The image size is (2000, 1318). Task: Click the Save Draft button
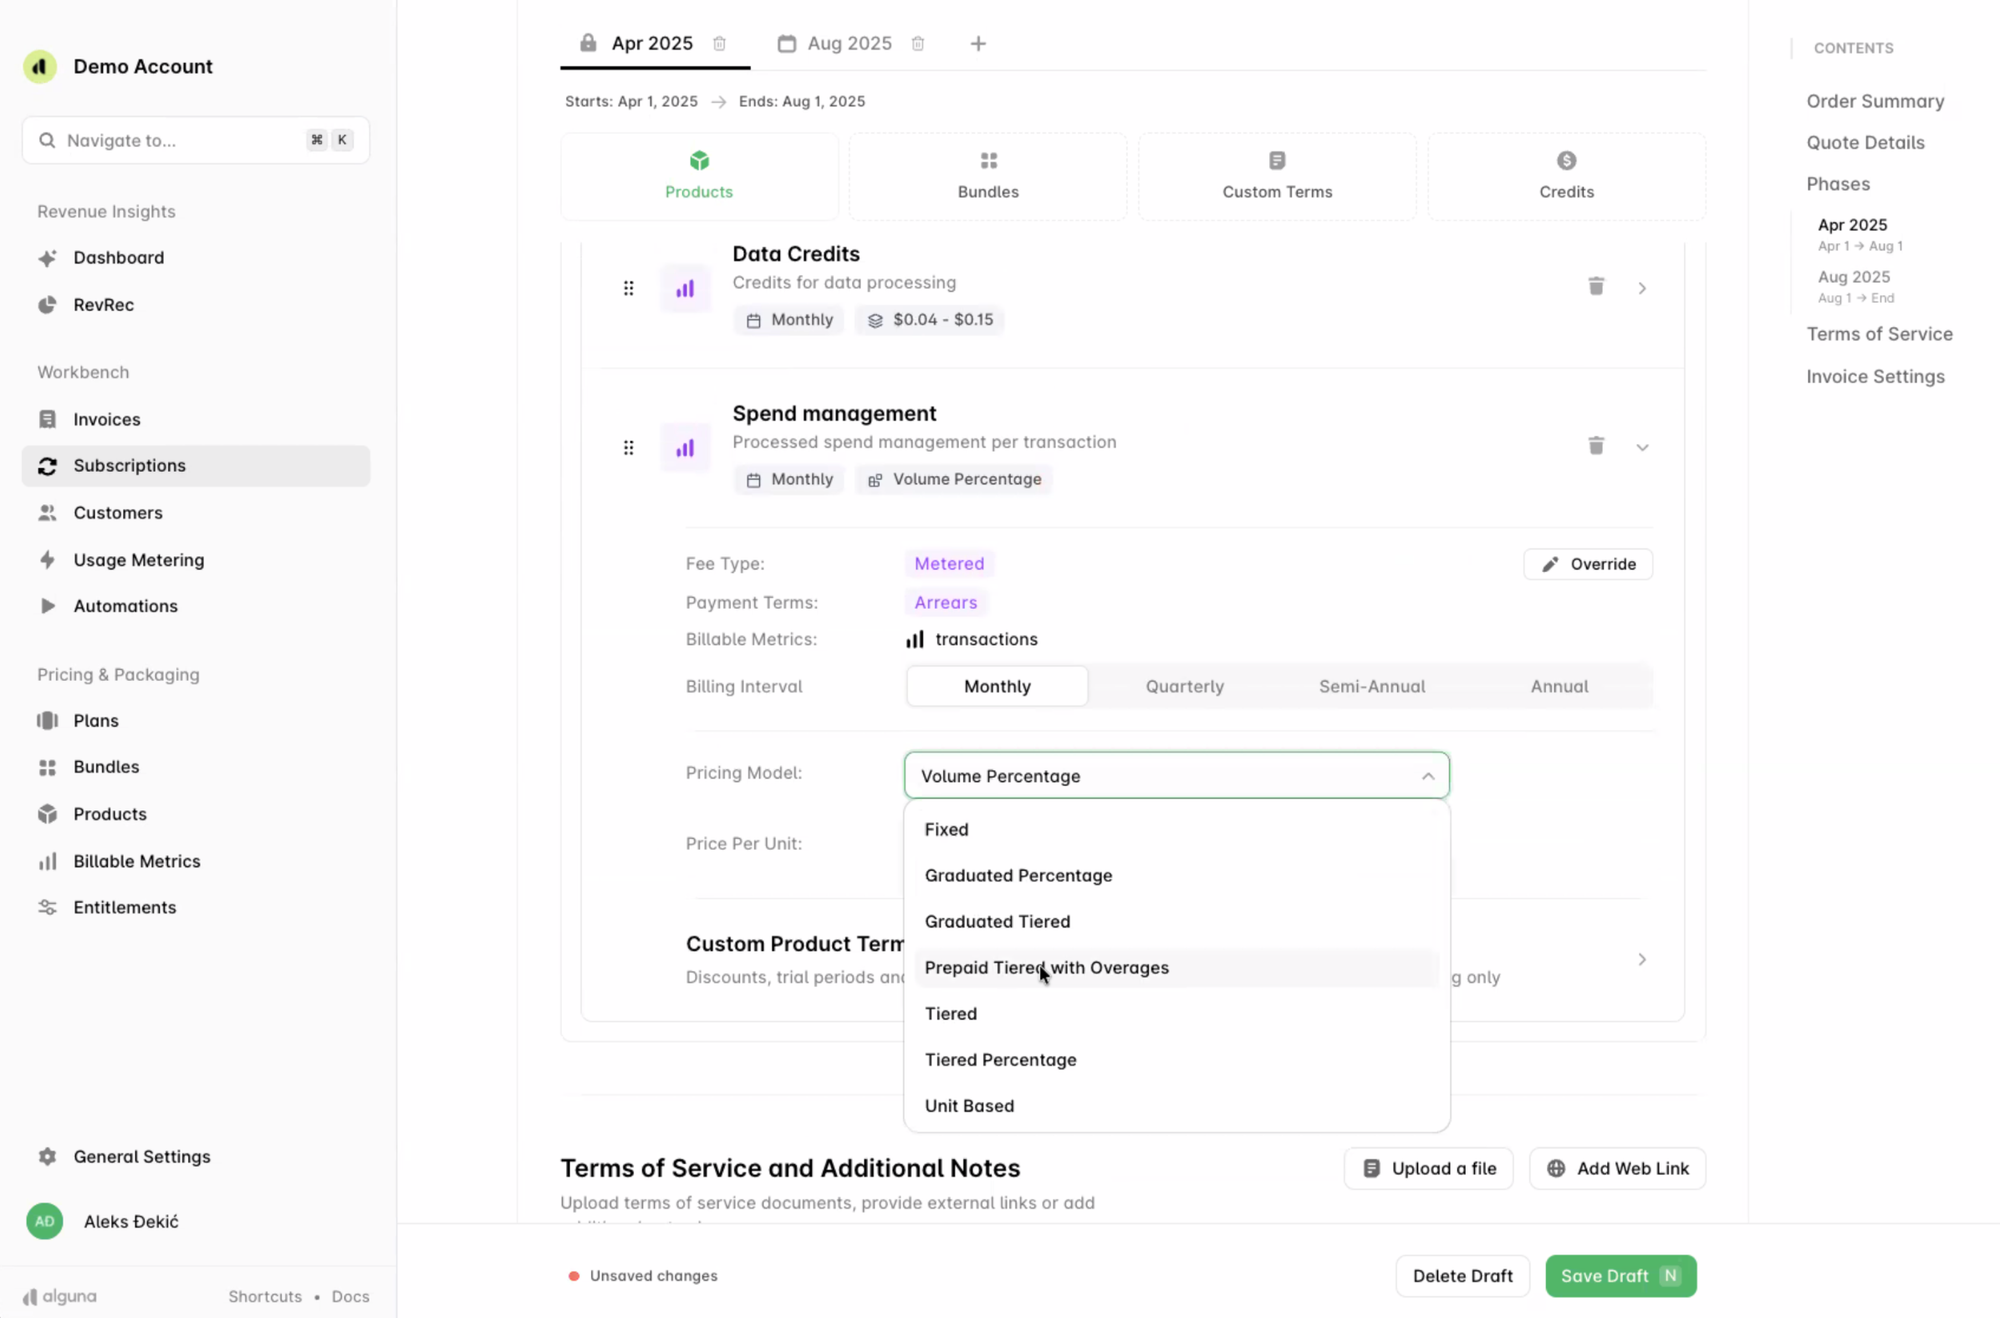pos(1619,1275)
